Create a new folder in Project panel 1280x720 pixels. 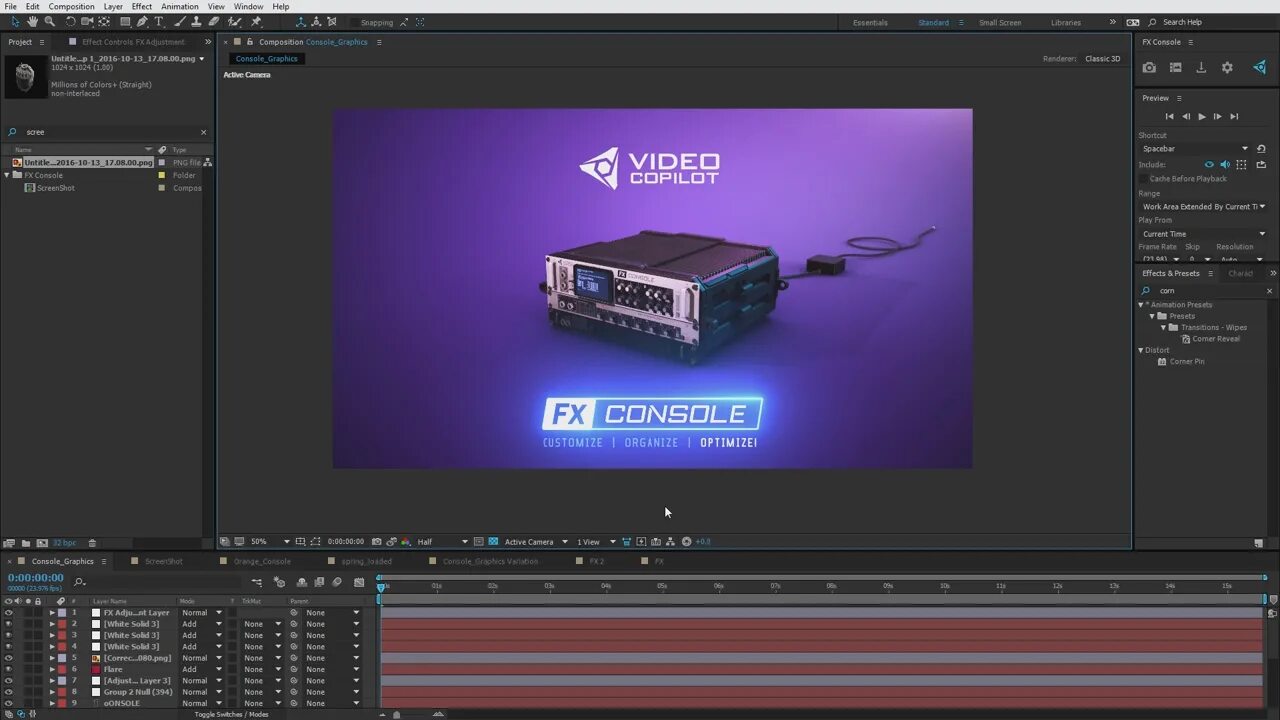click(x=25, y=543)
